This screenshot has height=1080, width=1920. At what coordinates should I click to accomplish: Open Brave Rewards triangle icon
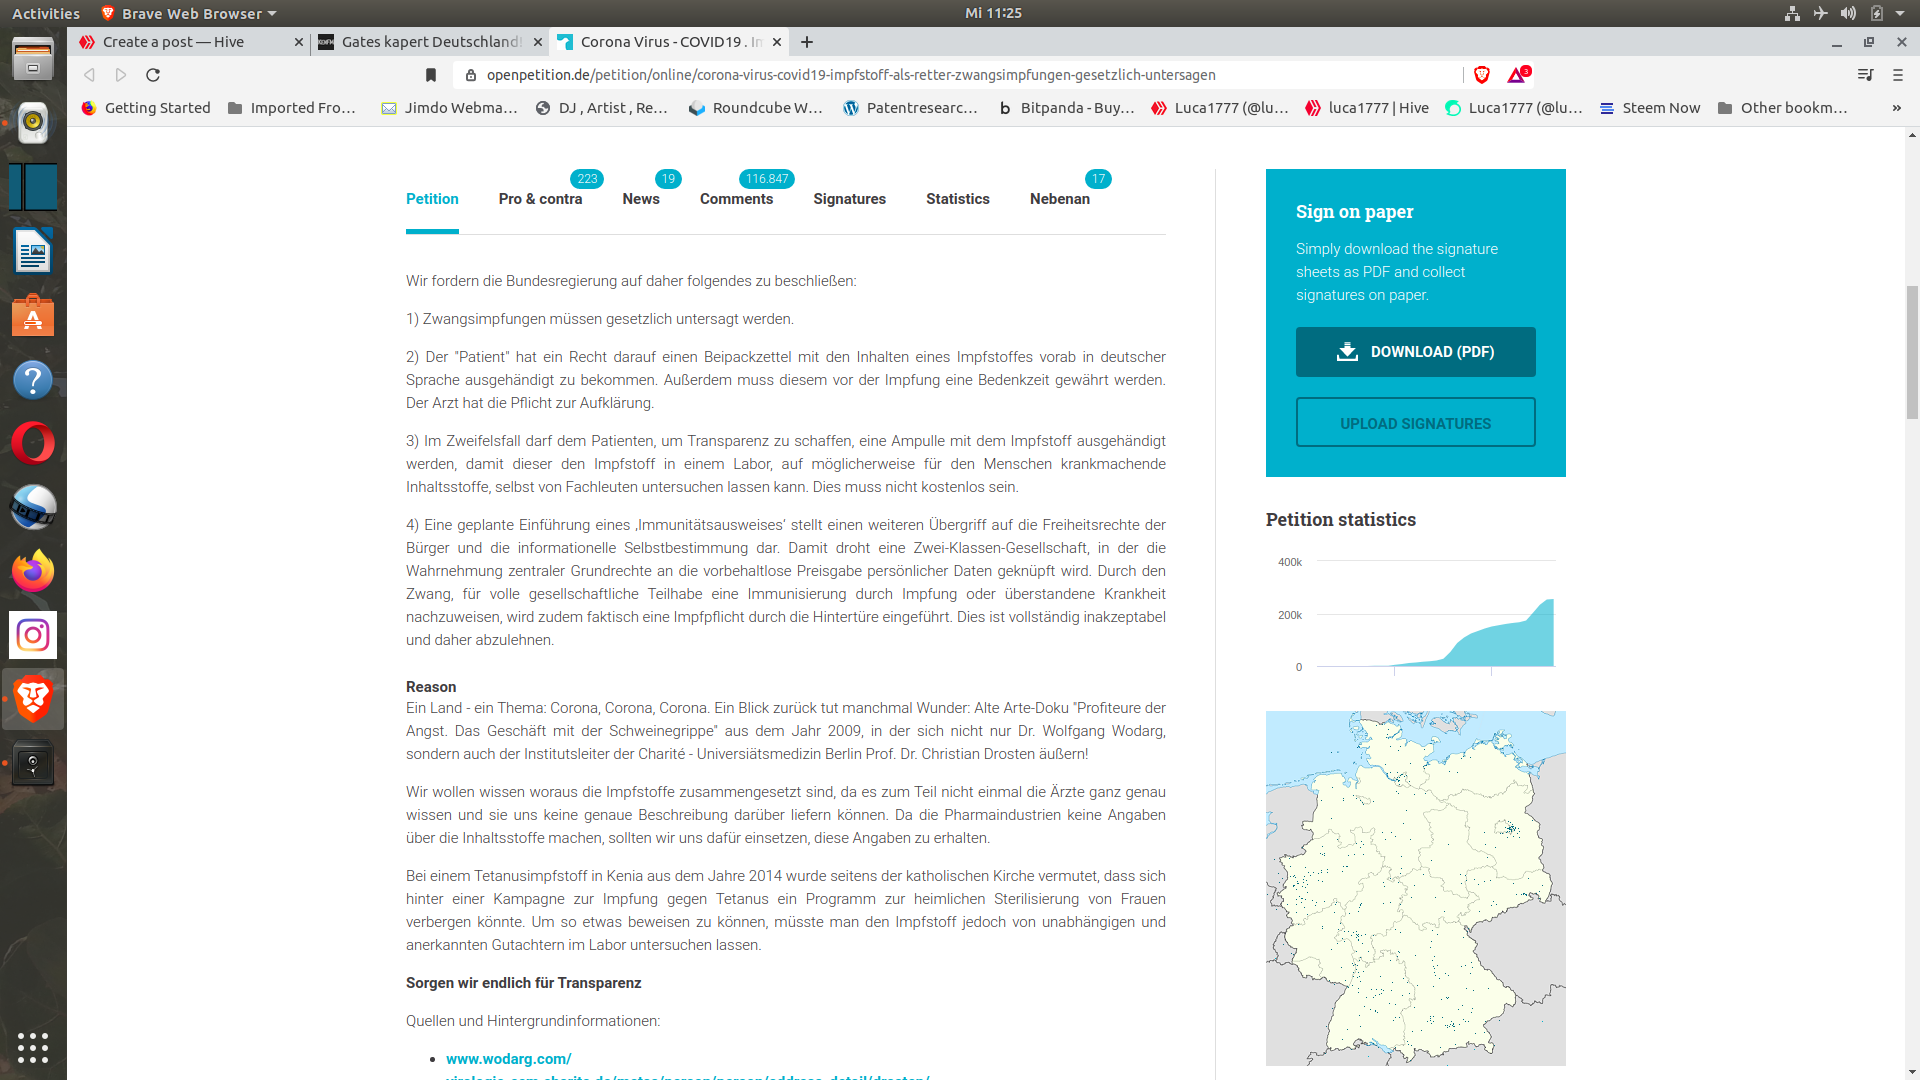pyautogui.click(x=1518, y=75)
